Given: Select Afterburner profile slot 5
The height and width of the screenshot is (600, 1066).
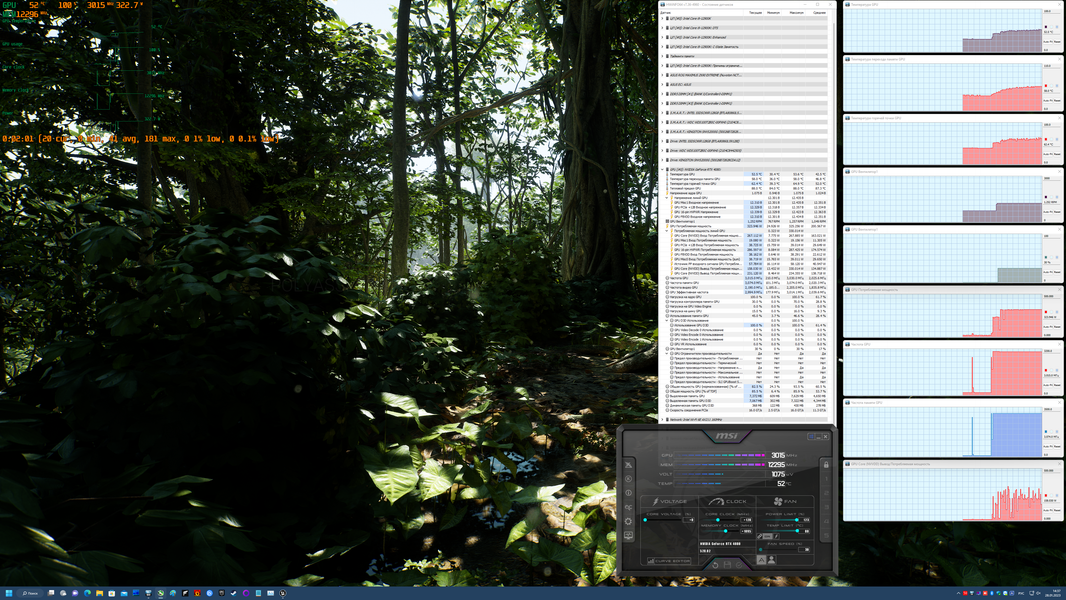Looking at the screenshot, I should (826, 535).
